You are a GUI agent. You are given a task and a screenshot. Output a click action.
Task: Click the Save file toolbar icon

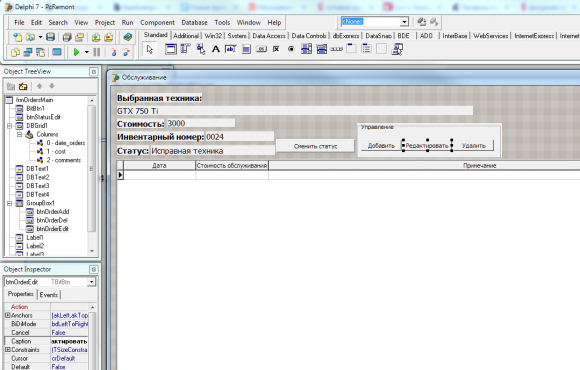(51, 37)
